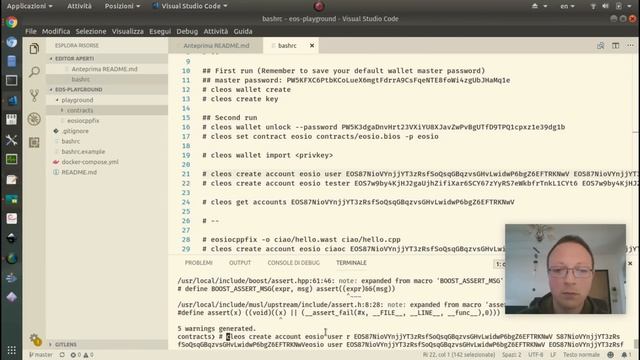This screenshot has height=360, width=640.
Task: Open the en language dropdown
Action: pyautogui.click(x=567, y=6)
